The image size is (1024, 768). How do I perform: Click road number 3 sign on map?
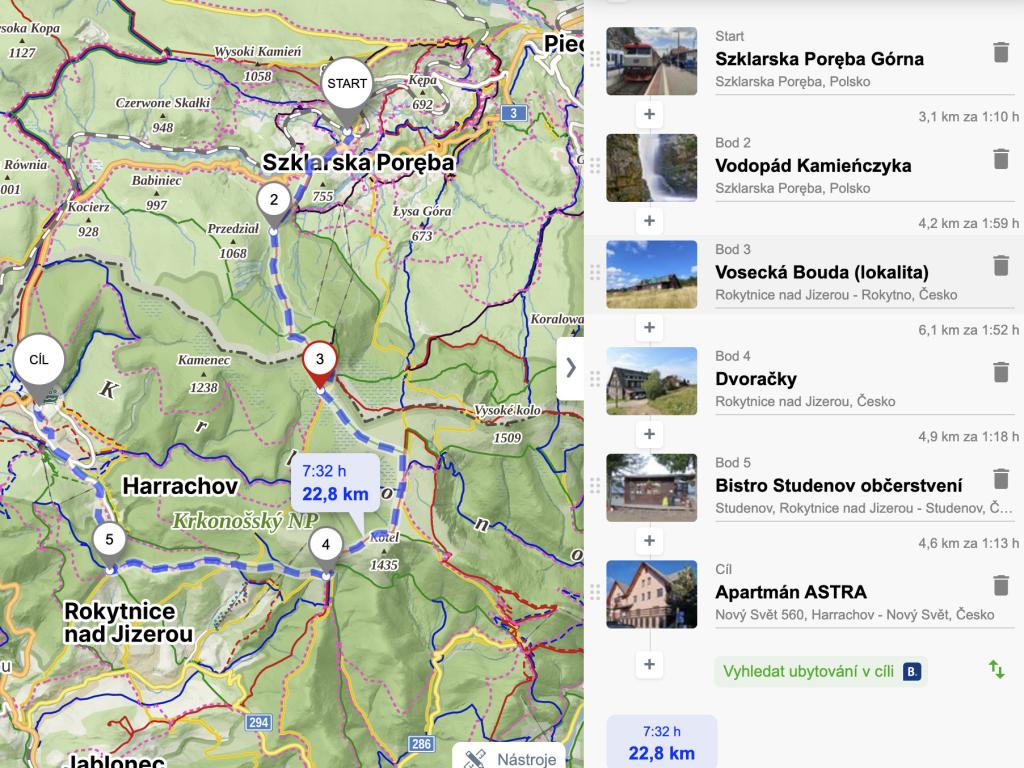[513, 113]
